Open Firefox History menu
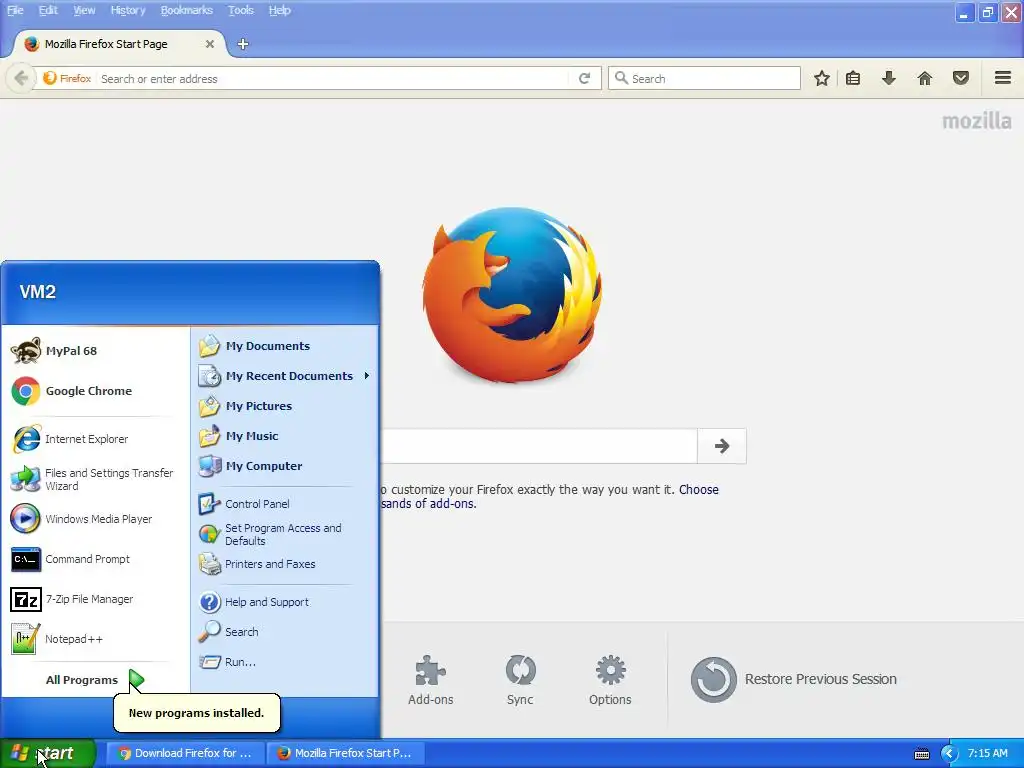1024x768 pixels. click(128, 10)
